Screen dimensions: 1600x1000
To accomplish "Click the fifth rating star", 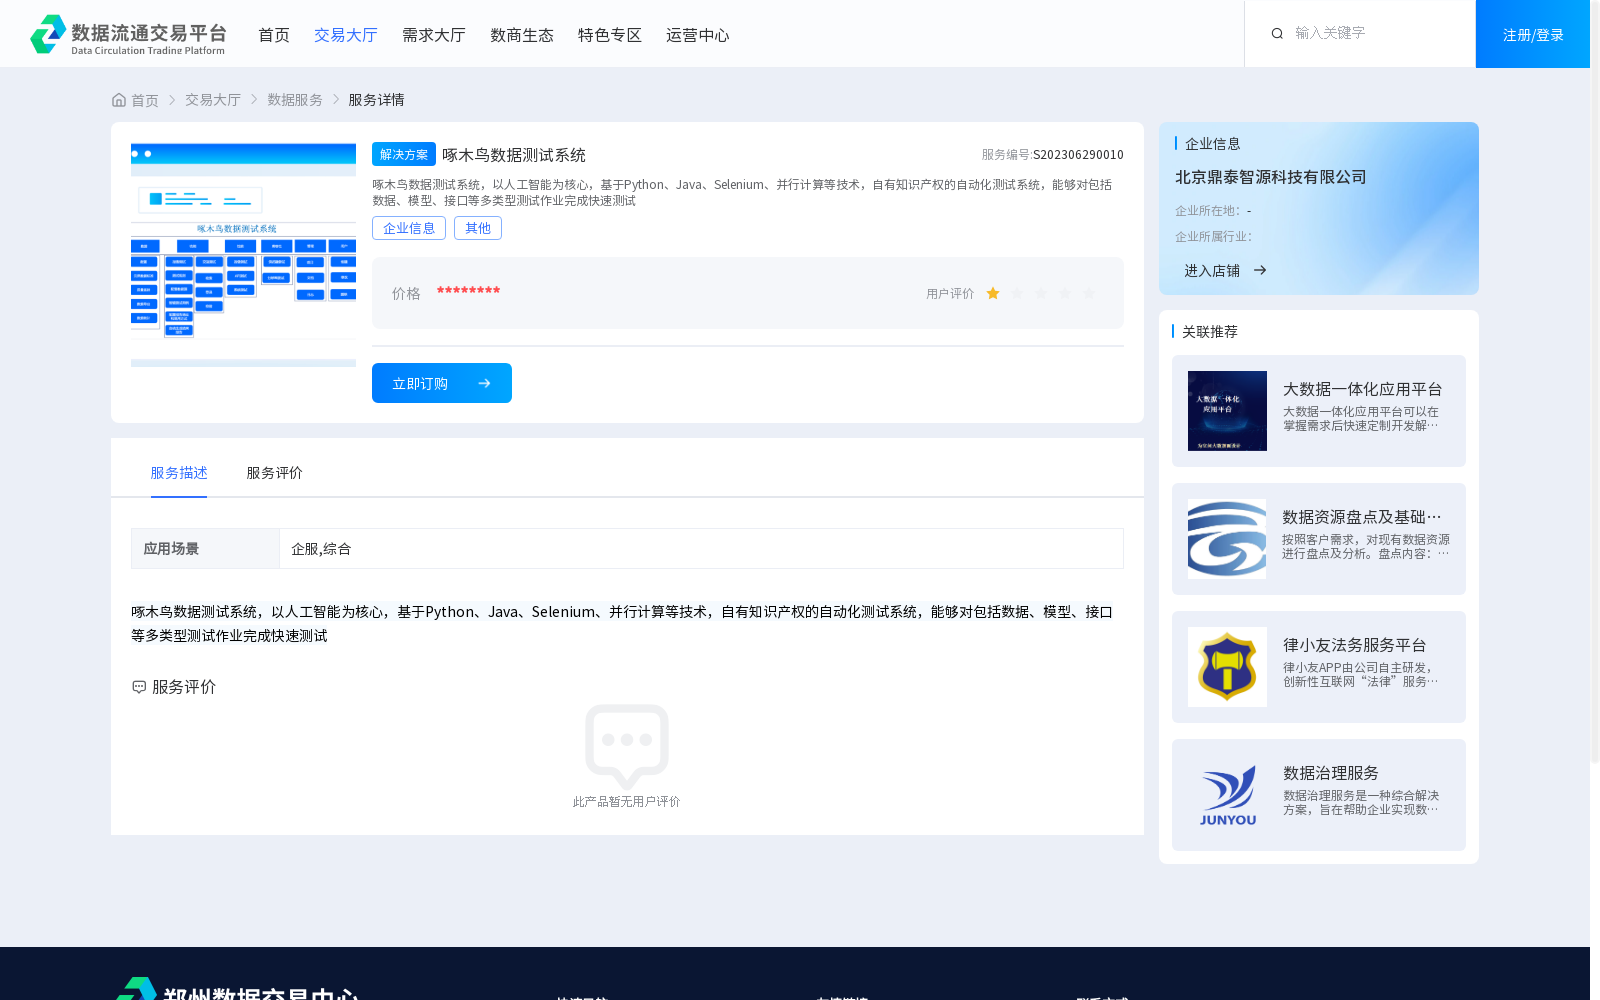I will (x=1089, y=293).
